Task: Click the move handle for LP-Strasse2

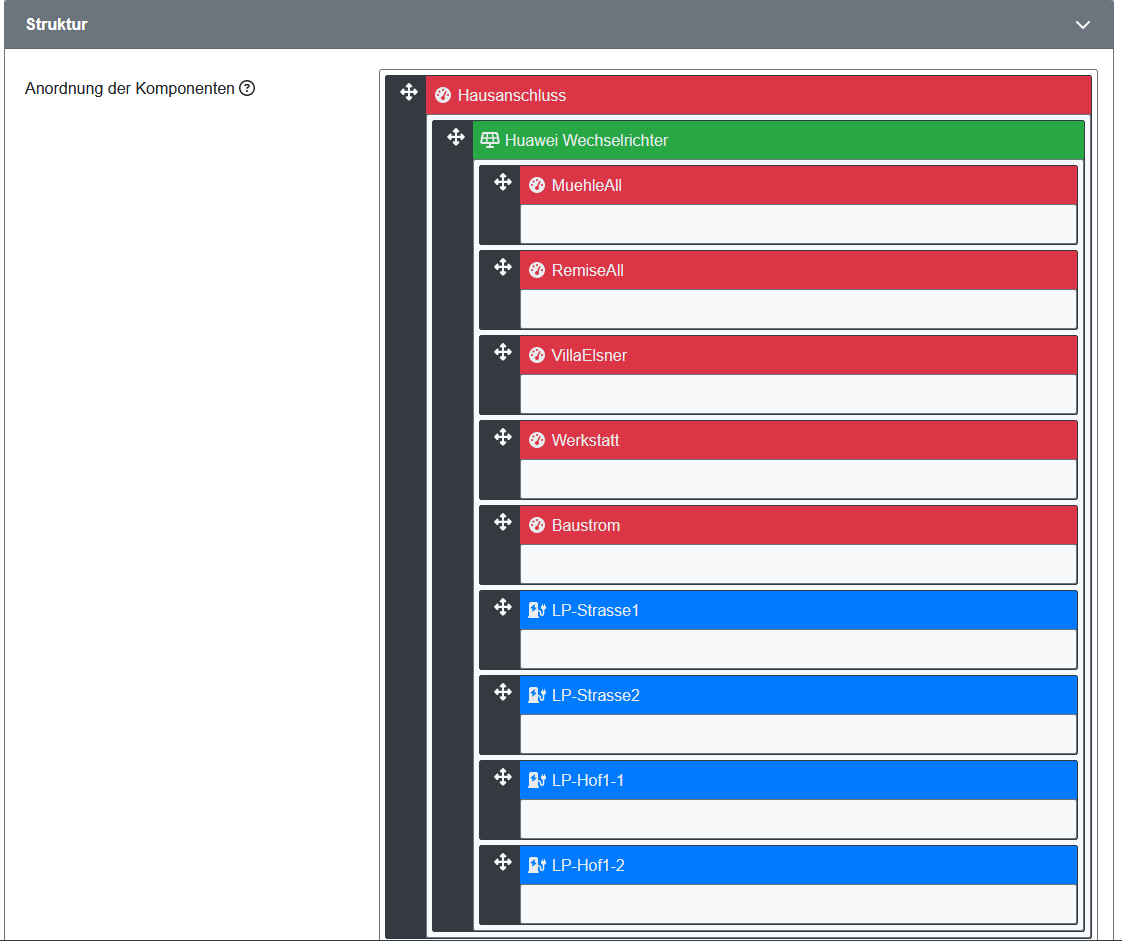Action: [503, 692]
